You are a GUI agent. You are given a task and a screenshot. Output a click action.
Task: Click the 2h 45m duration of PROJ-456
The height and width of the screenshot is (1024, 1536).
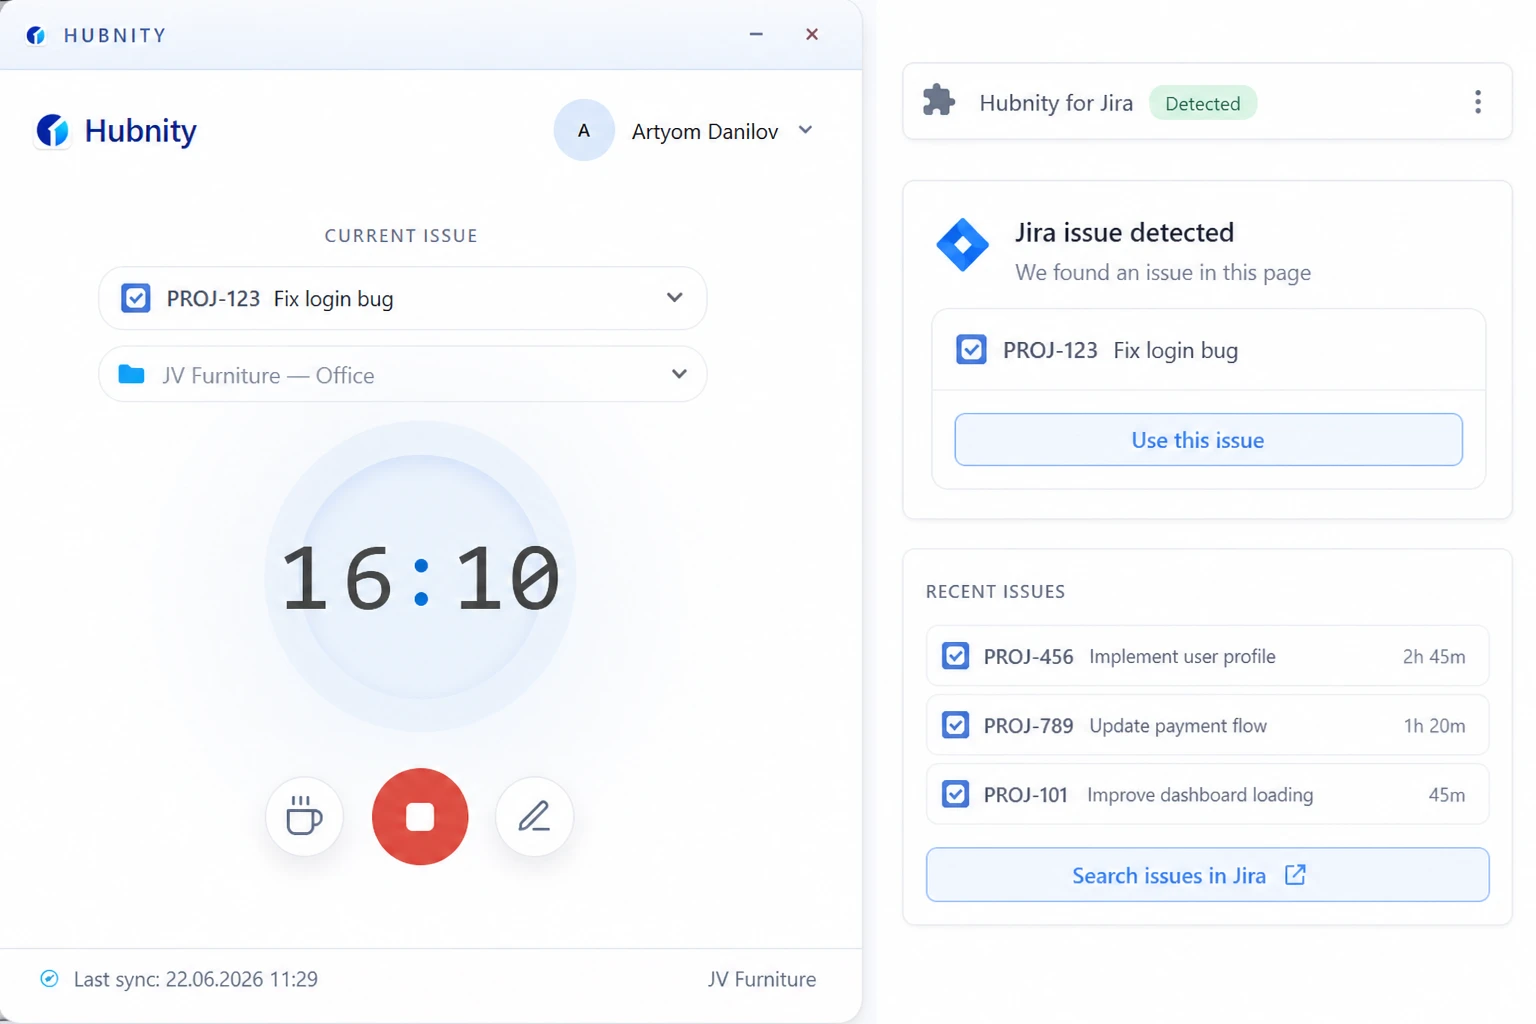(x=1434, y=656)
